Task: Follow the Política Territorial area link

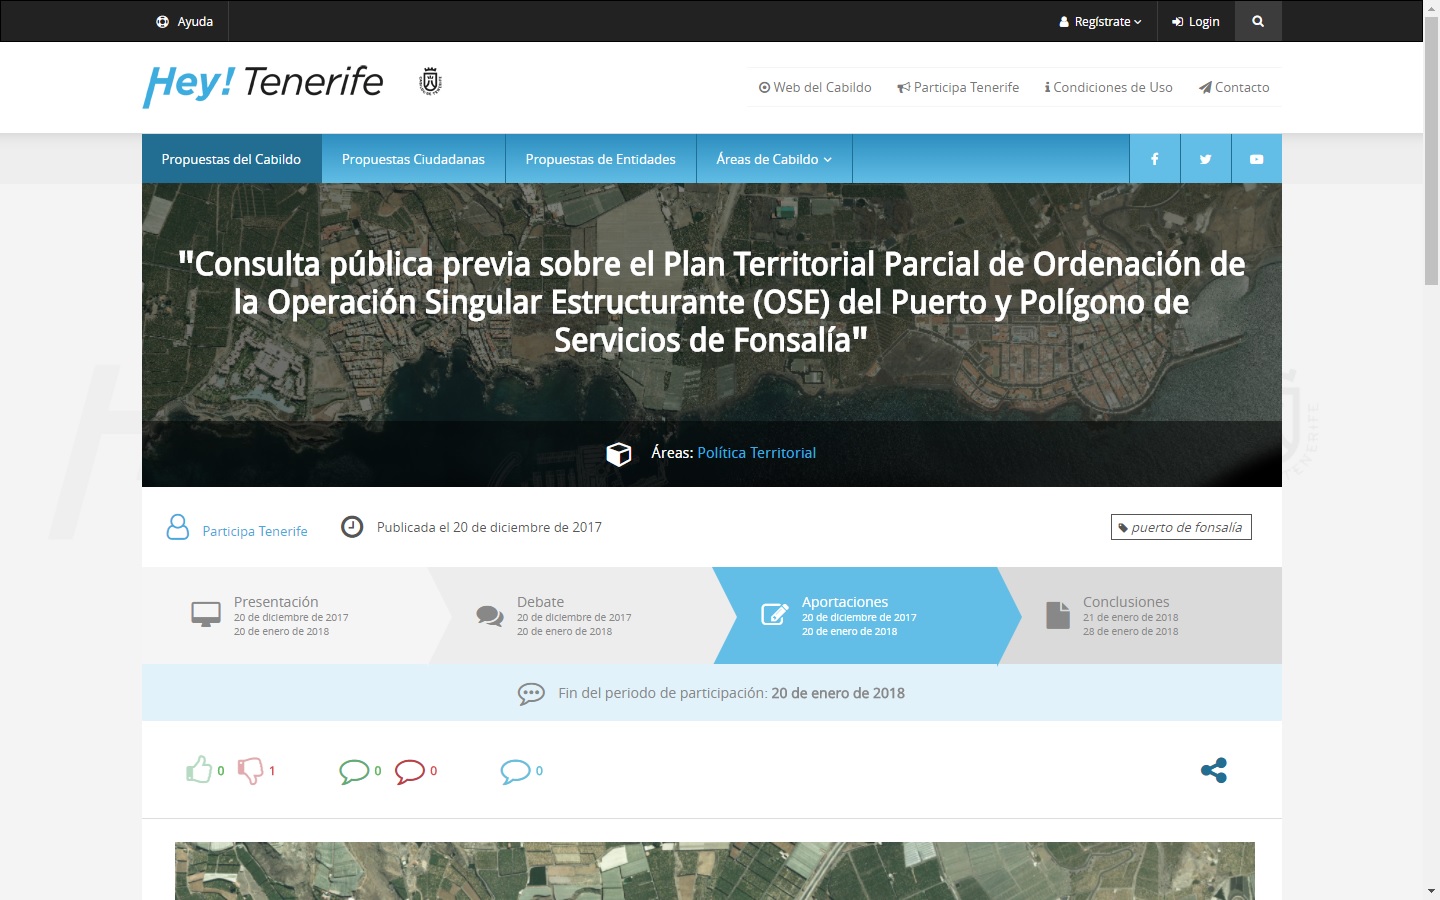Action: coord(756,453)
